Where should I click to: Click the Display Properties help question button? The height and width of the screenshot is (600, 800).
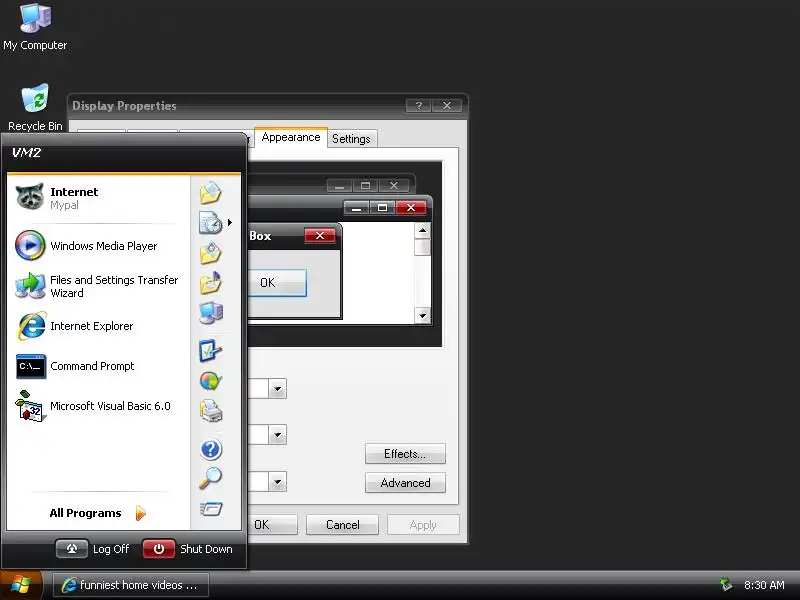pos(418,106)
